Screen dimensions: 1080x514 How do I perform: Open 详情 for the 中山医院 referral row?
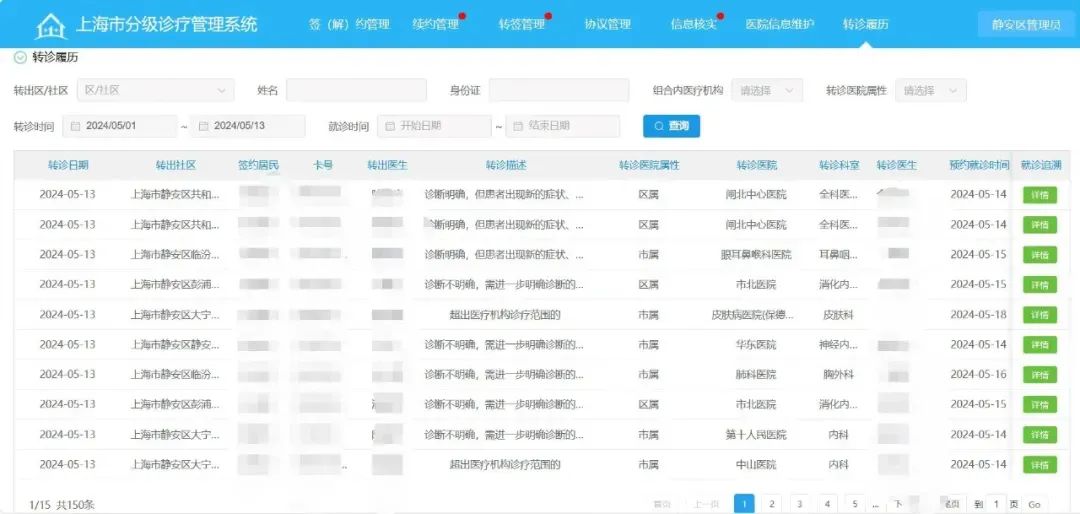pos(1039,465)
